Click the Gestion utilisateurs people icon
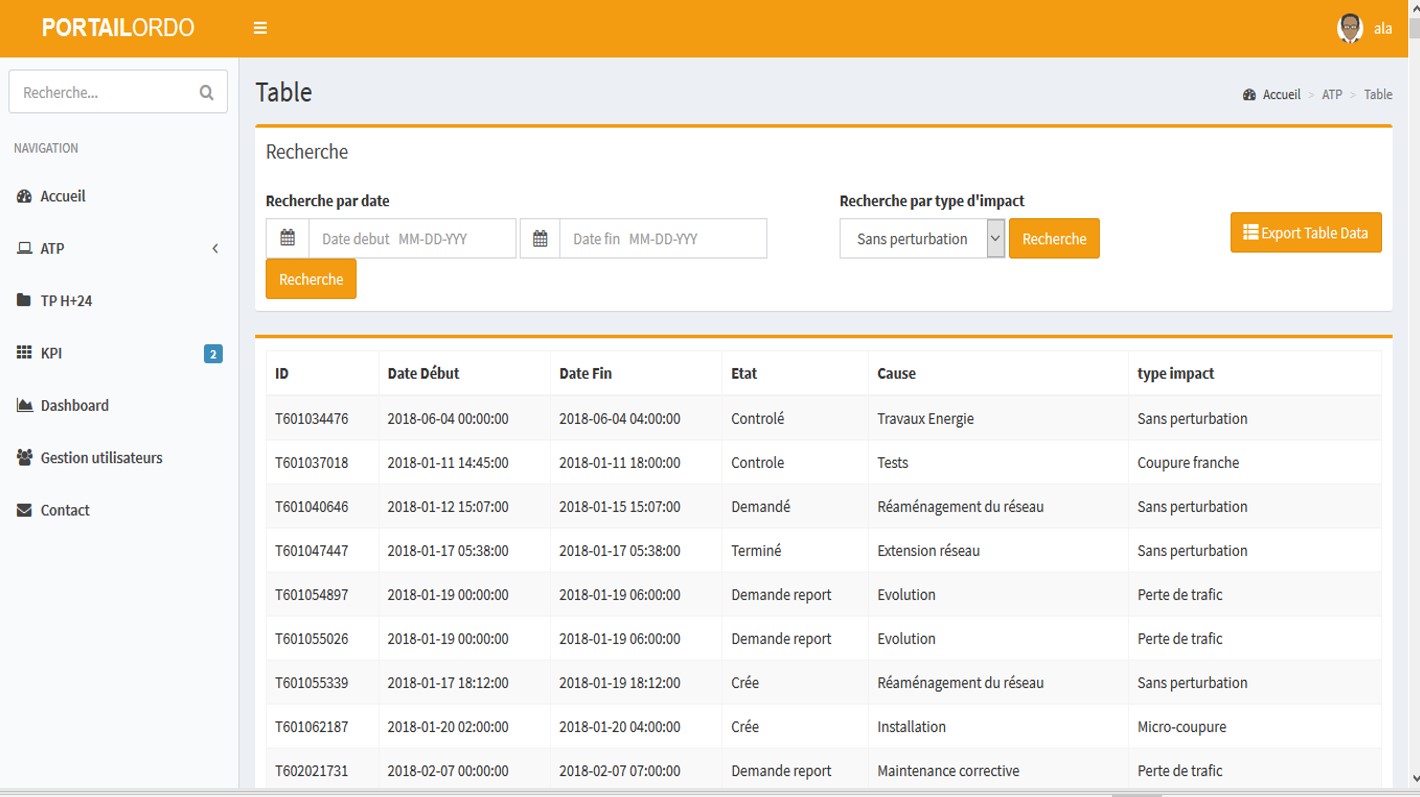The height and width of the screenshot is (797, 1420). 25,457
